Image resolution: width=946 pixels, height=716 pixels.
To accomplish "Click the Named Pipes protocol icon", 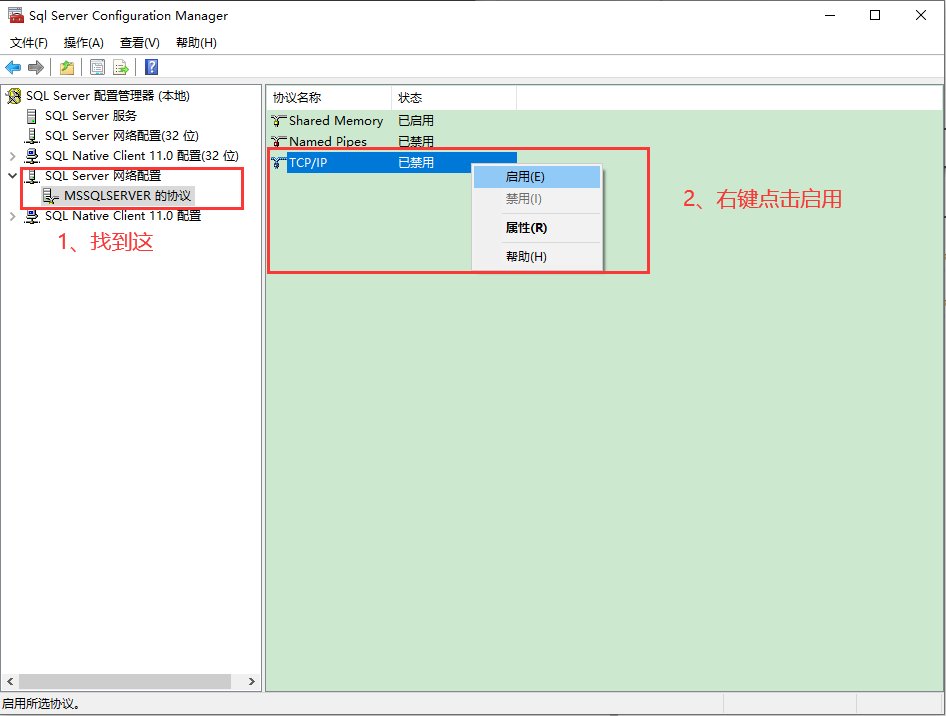I will [279, 141].
